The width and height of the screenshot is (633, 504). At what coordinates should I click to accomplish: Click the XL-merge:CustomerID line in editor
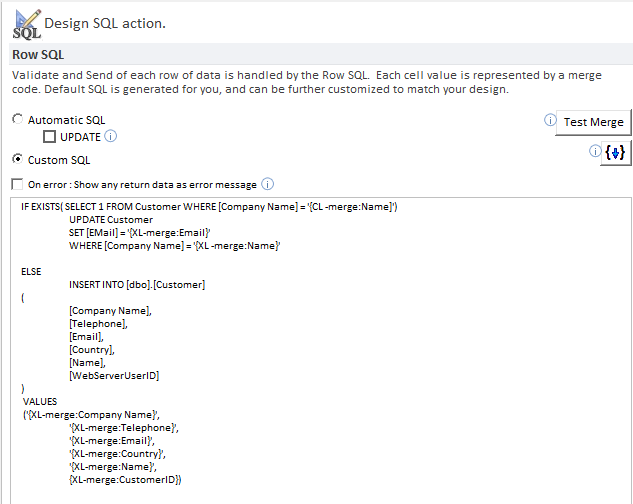[124, 480]
